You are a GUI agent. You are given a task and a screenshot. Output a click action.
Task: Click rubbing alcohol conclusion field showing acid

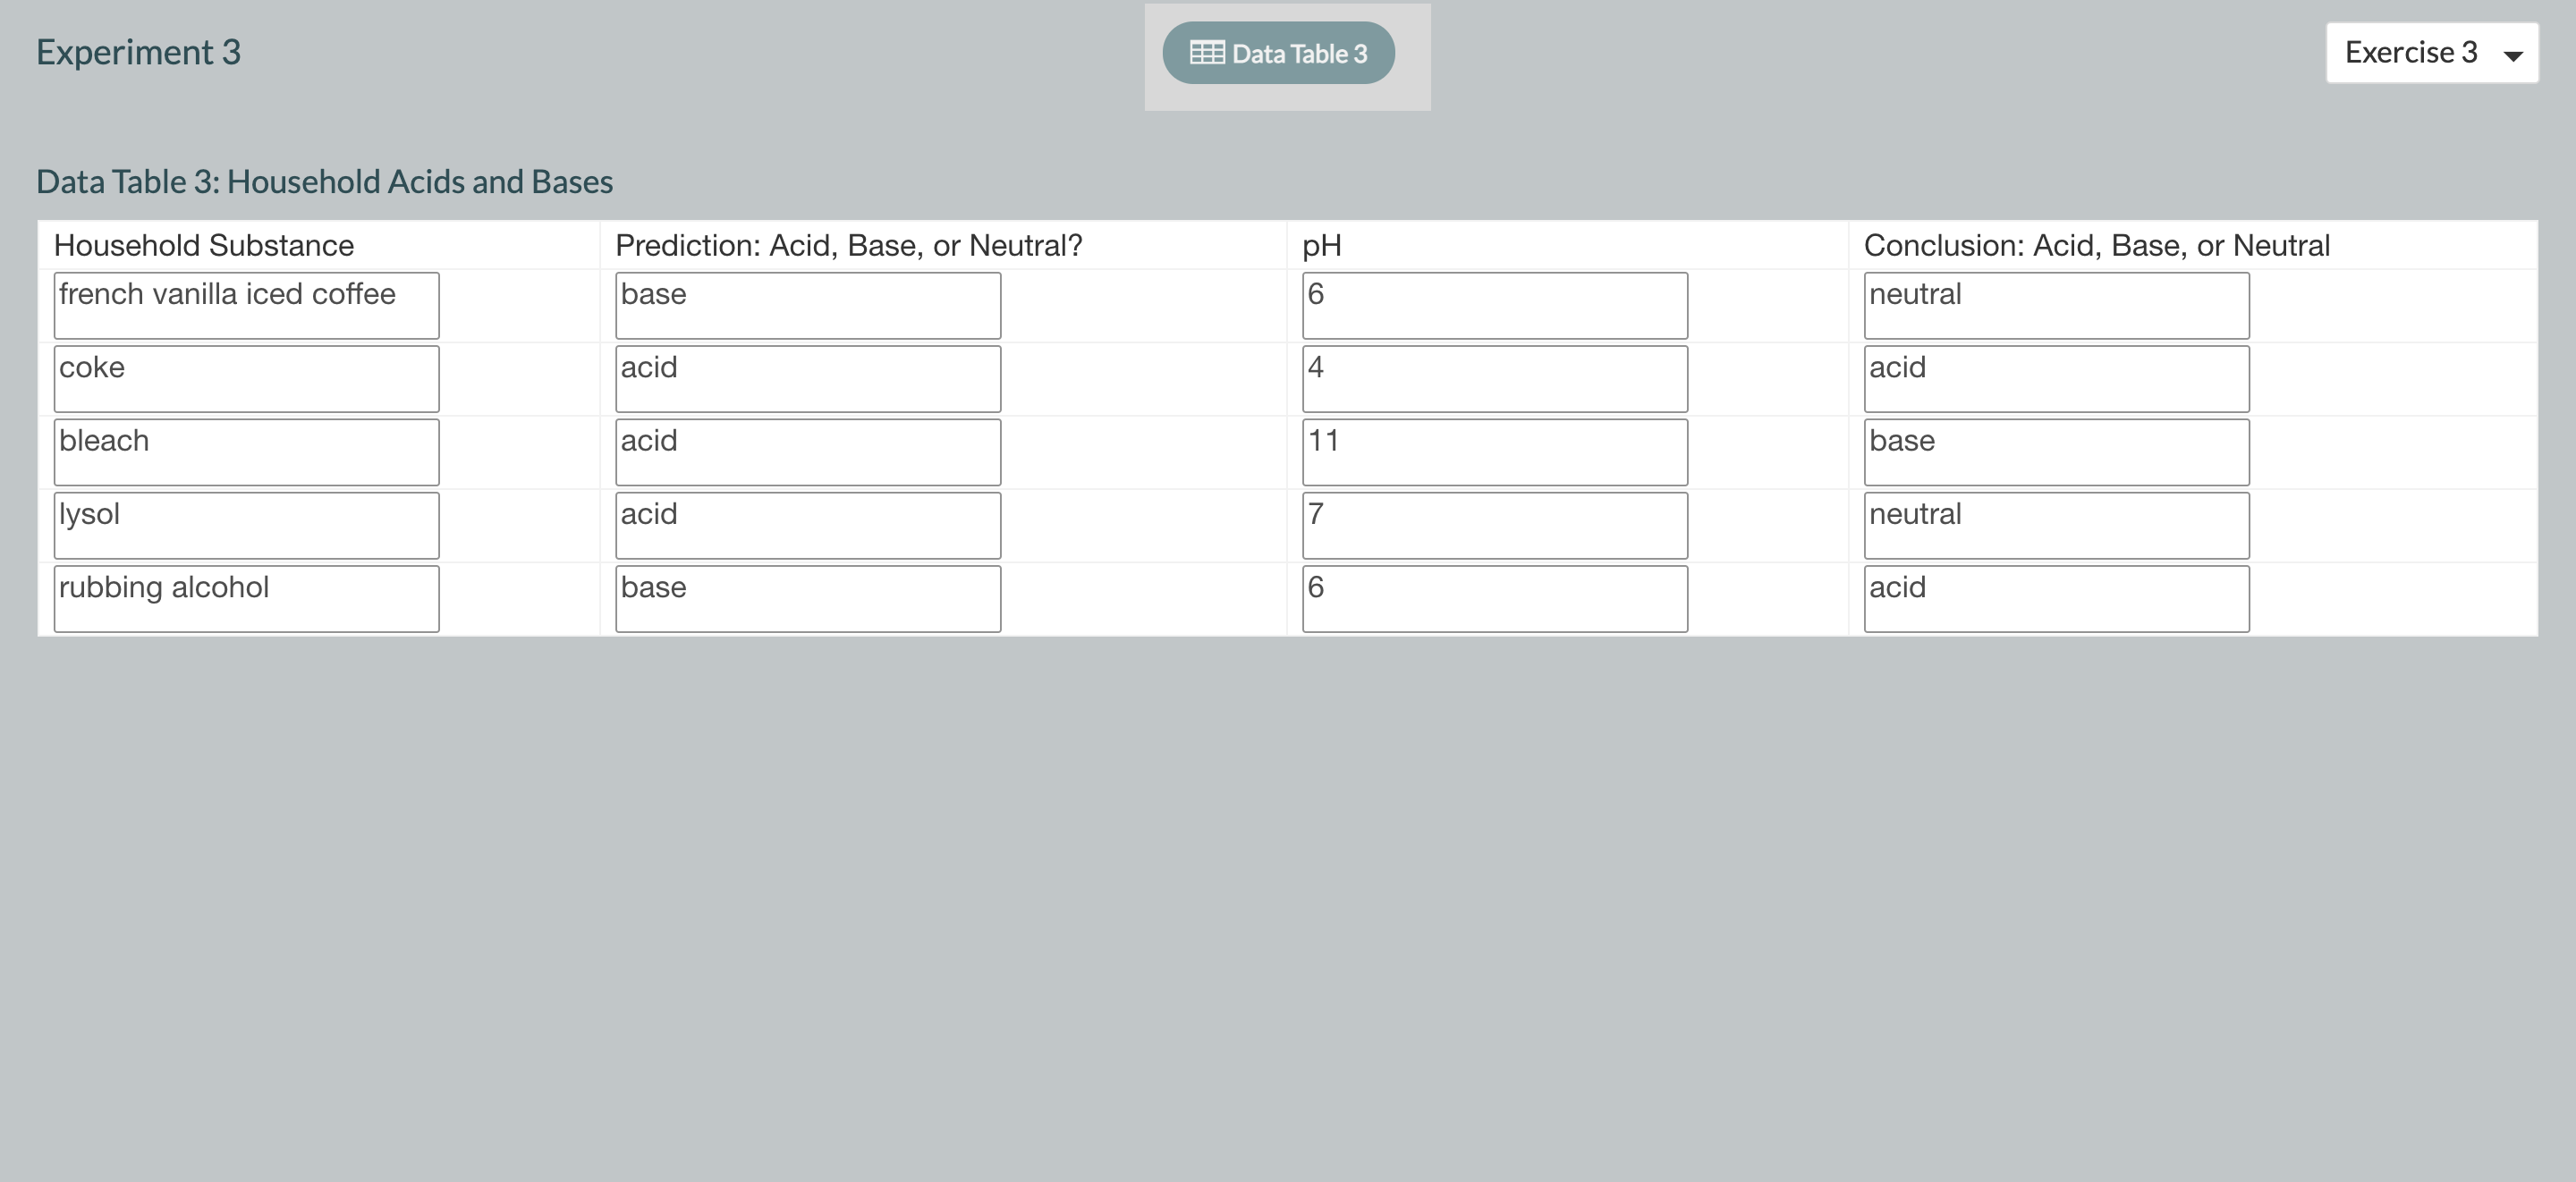(x=2057, y=599)
